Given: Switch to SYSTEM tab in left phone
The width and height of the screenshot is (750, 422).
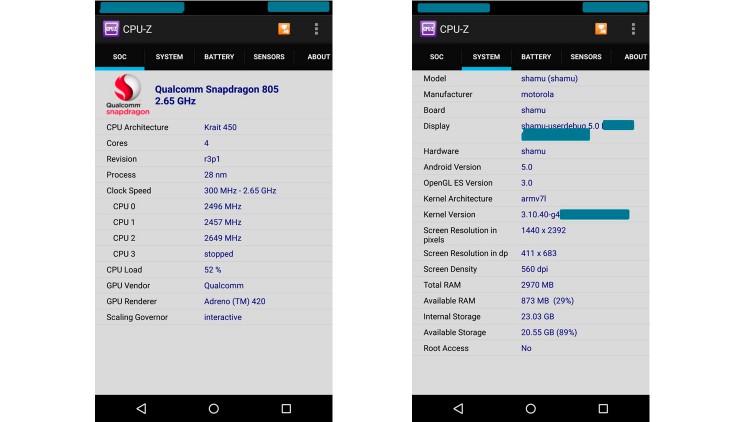Looking at the screenshot, I should [x=169, y=56].
